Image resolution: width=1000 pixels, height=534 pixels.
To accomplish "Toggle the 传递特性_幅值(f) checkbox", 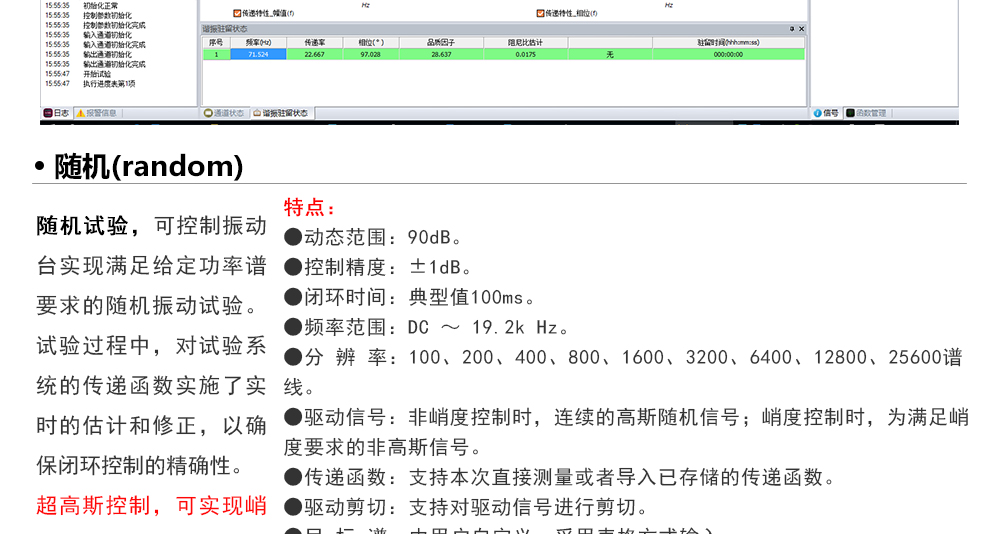I will (x=237, y=13).
